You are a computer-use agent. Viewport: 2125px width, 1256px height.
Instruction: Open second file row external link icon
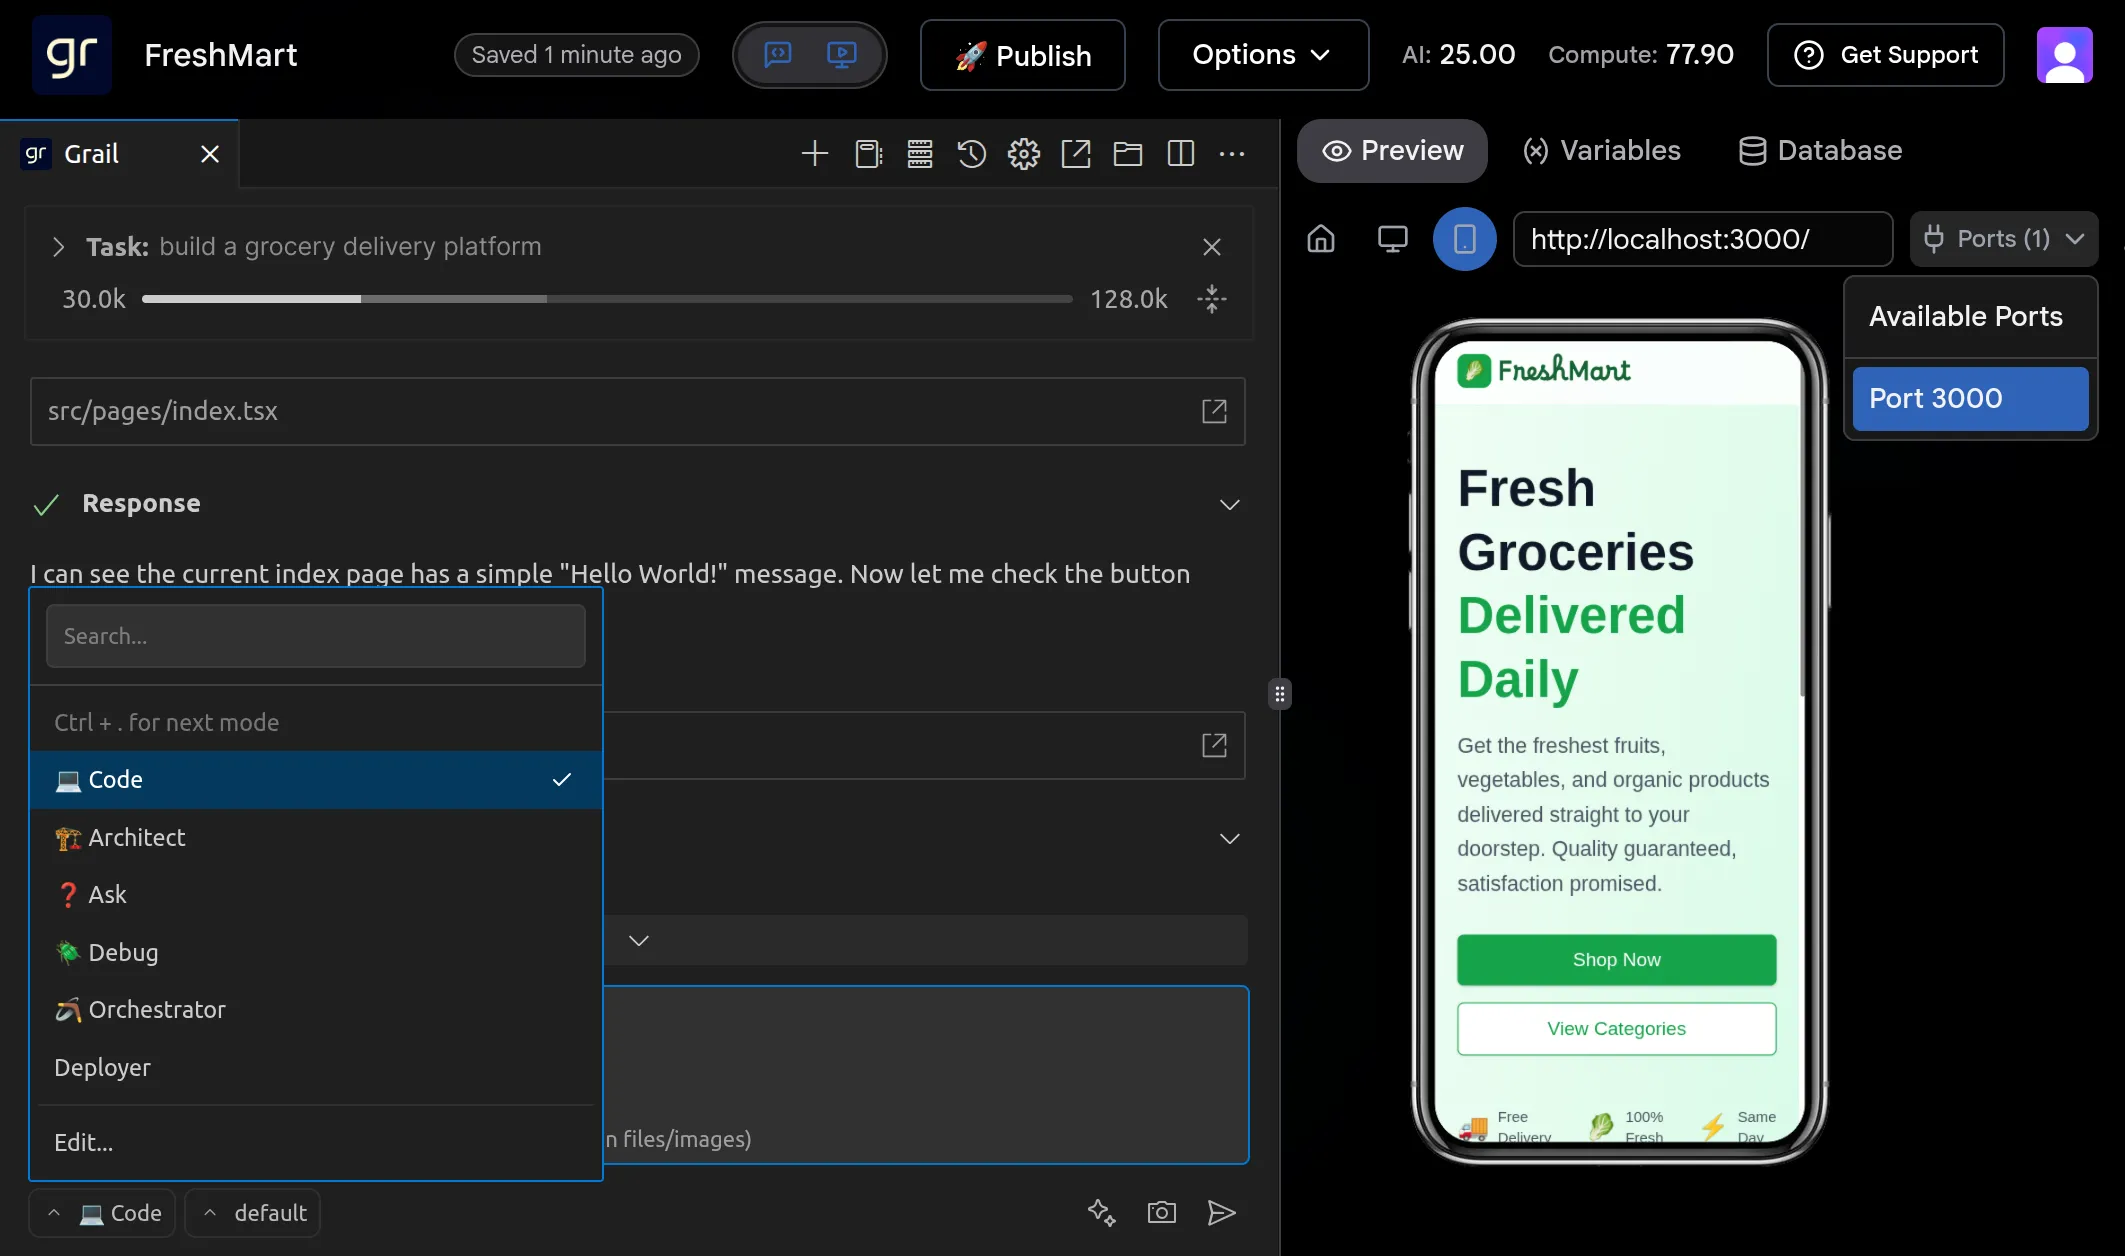tap(1214, 745)
